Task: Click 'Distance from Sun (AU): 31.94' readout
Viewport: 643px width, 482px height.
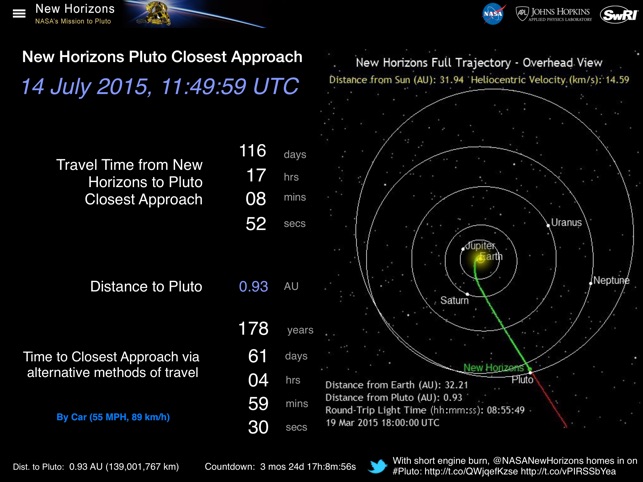Action: click(x=397, y=80)
